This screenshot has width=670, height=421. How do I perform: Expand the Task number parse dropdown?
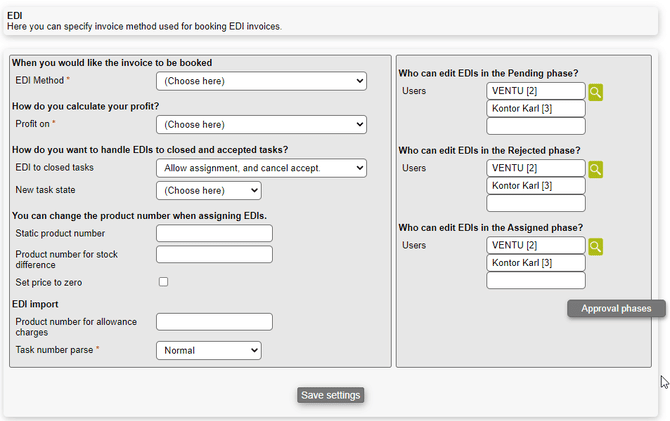click(209, 351)
